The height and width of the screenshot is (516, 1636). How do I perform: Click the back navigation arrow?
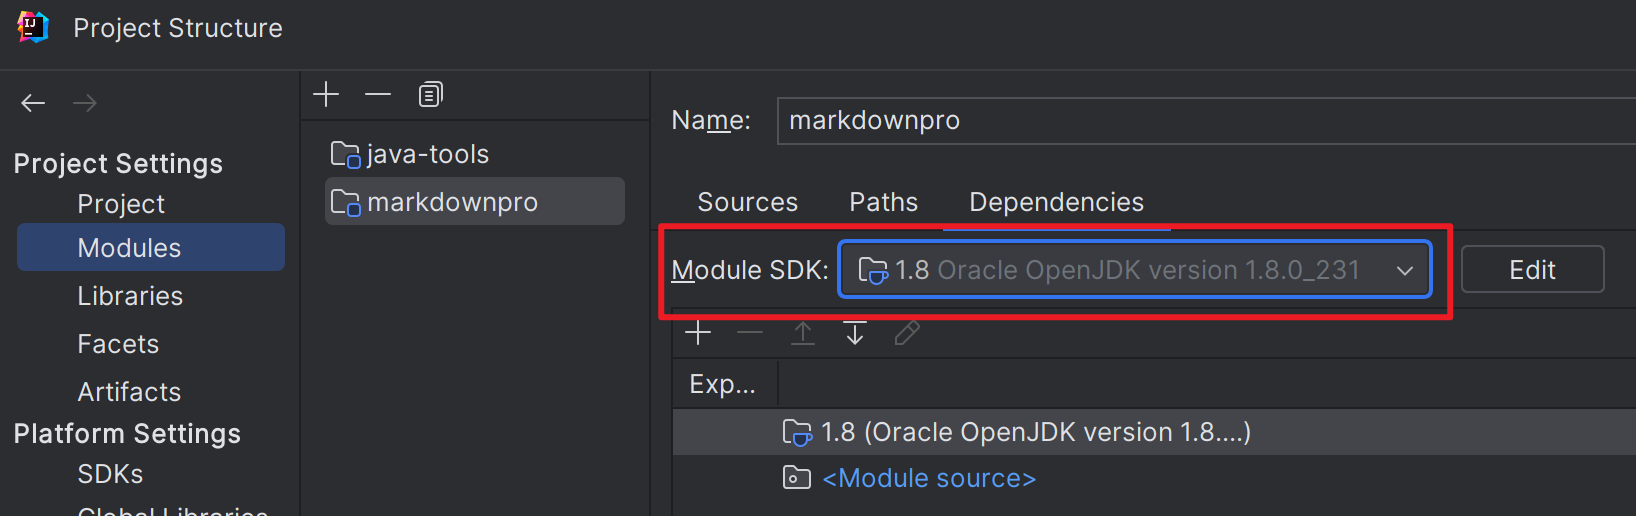pos(33,103)
